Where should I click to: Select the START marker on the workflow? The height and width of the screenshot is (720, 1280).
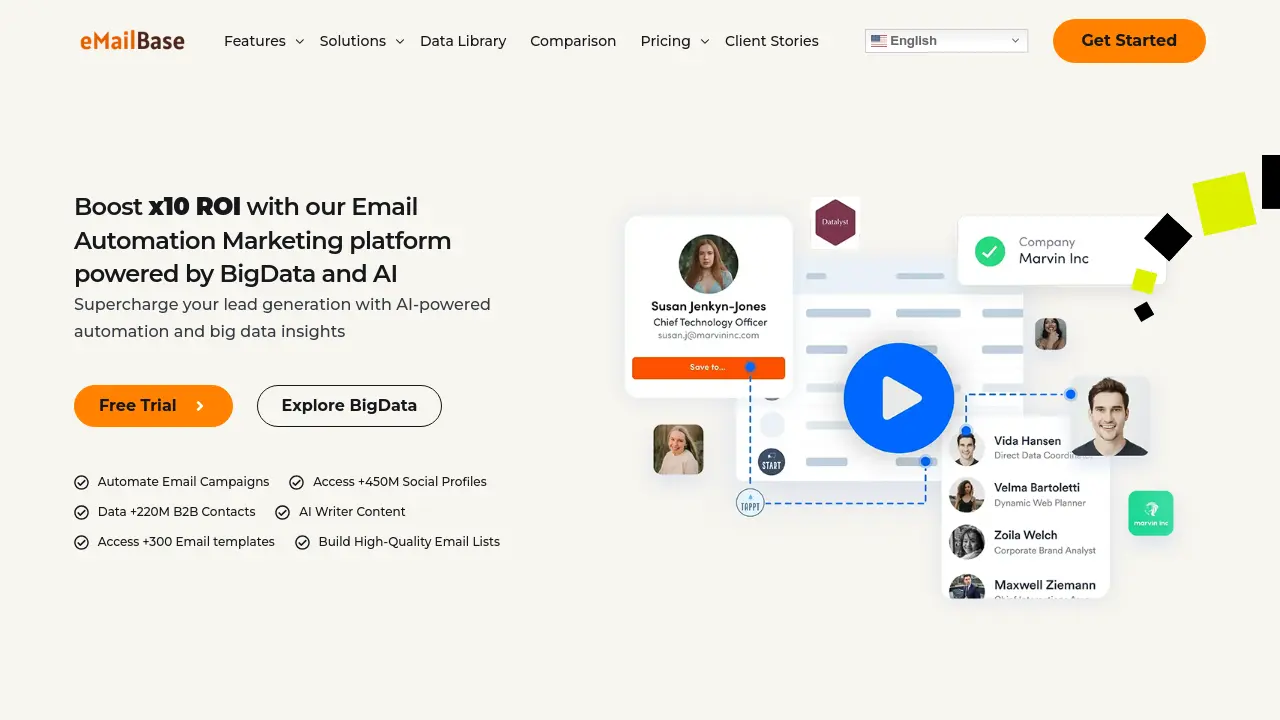(x=771, y=462)
